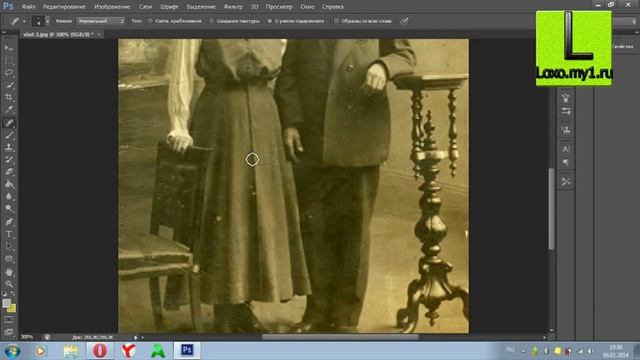
Task: Open the Выделение menu
Action: click(201, 7)
